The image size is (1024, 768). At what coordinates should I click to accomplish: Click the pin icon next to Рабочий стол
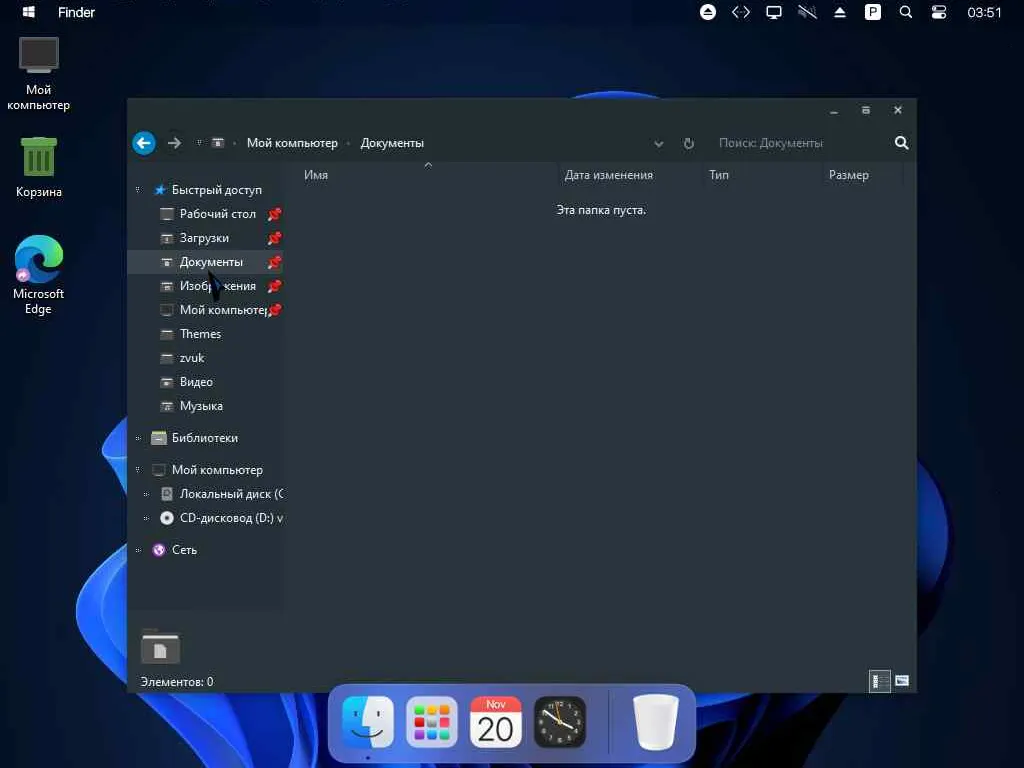pos(274,214)
